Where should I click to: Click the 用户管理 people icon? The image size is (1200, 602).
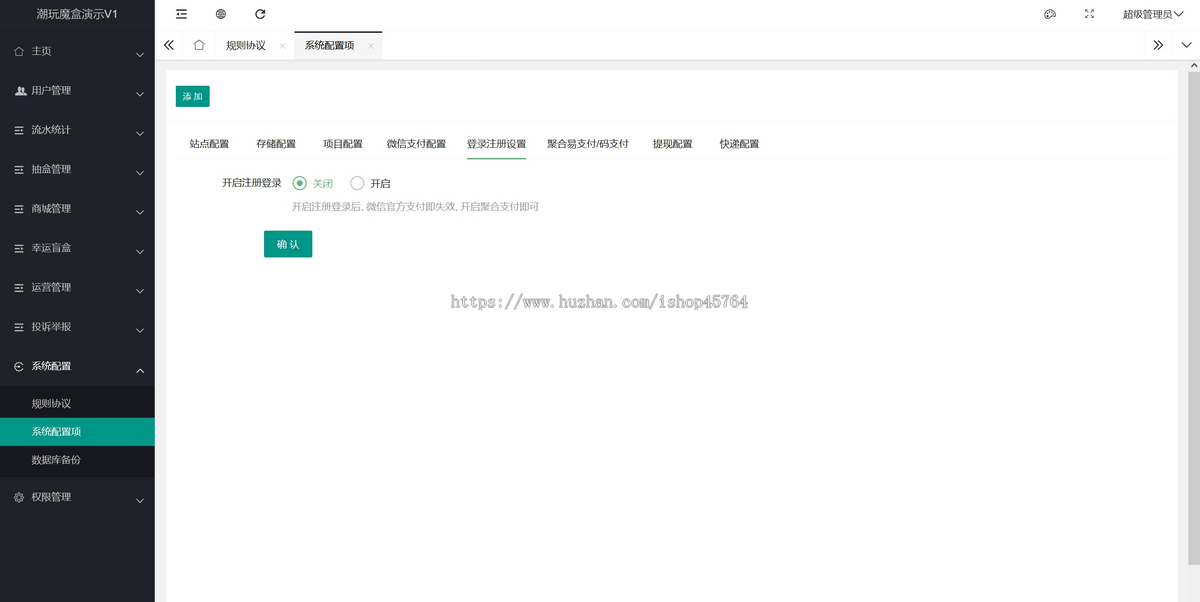point(19,91)
